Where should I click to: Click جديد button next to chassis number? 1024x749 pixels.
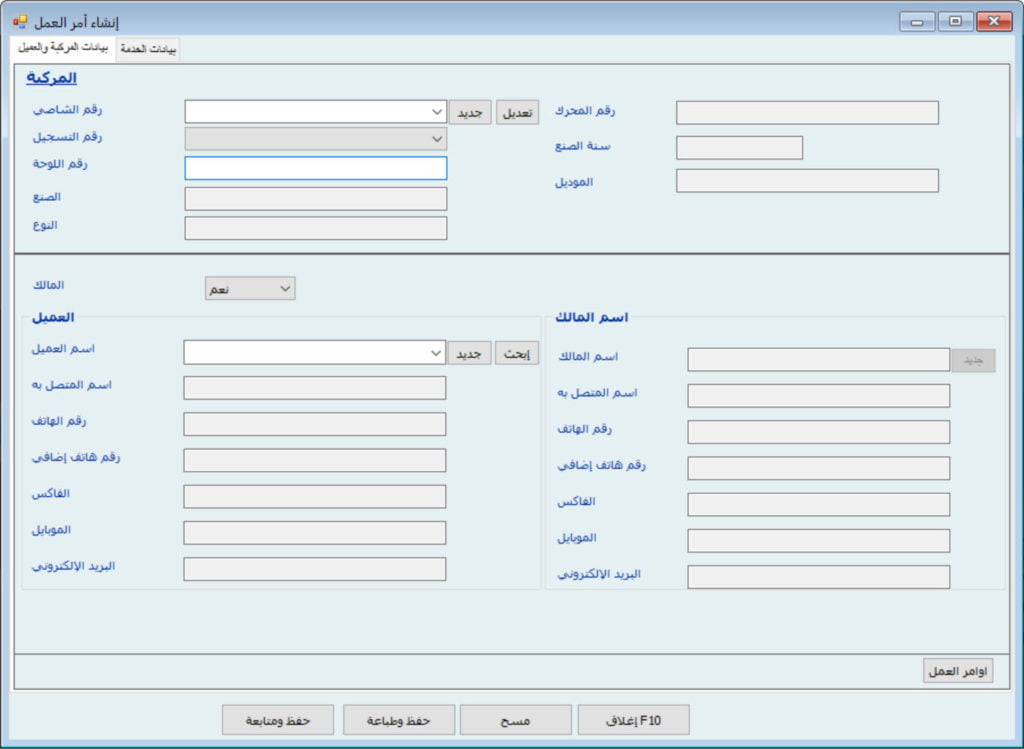pyautogui.click(x=470, y=112)
